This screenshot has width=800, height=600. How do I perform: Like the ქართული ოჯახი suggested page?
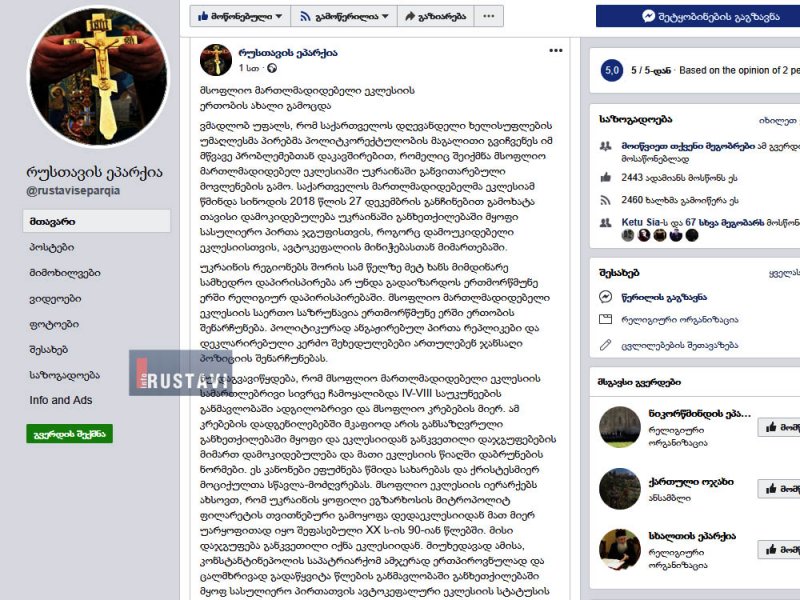(x=779, y=489)
